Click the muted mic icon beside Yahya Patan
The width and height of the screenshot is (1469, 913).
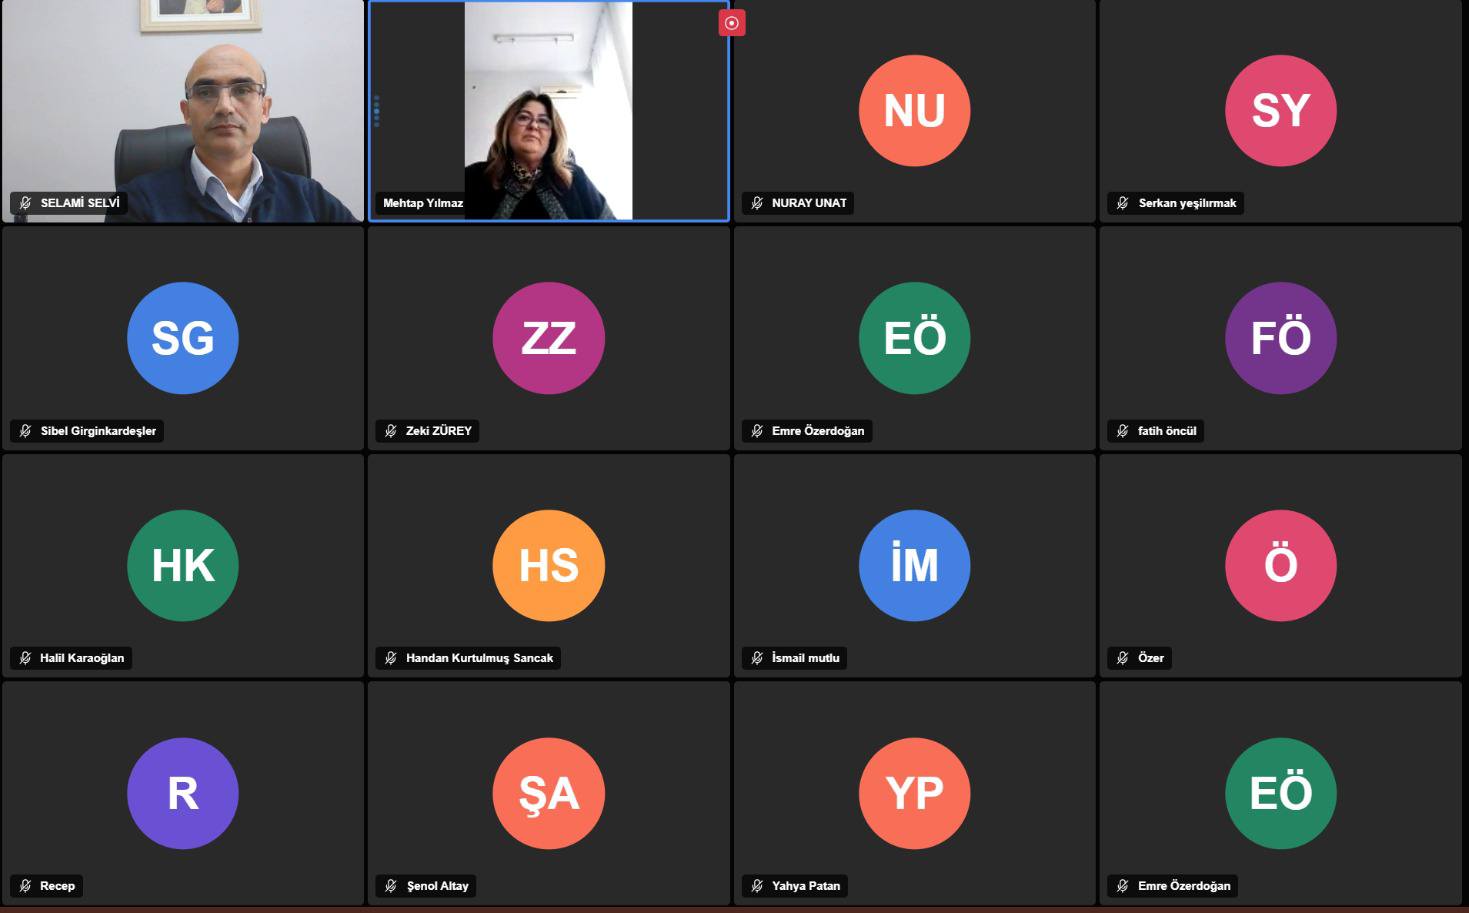757,886
